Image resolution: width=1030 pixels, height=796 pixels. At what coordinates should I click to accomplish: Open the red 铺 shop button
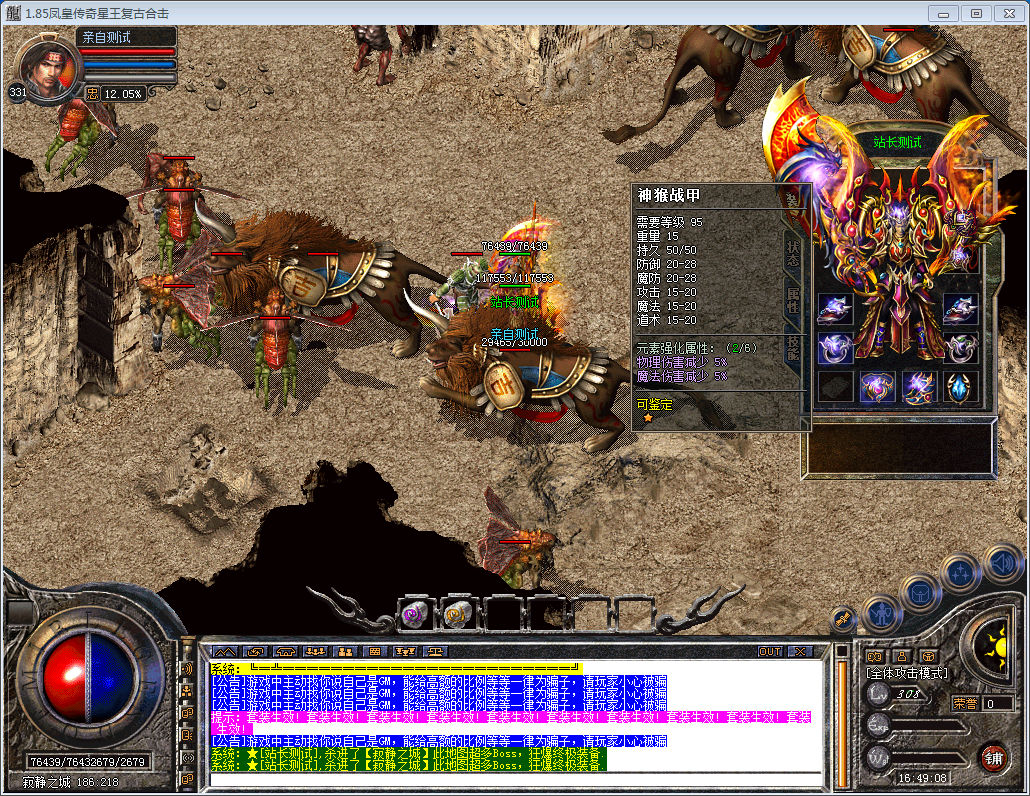[x=993, y=759]
